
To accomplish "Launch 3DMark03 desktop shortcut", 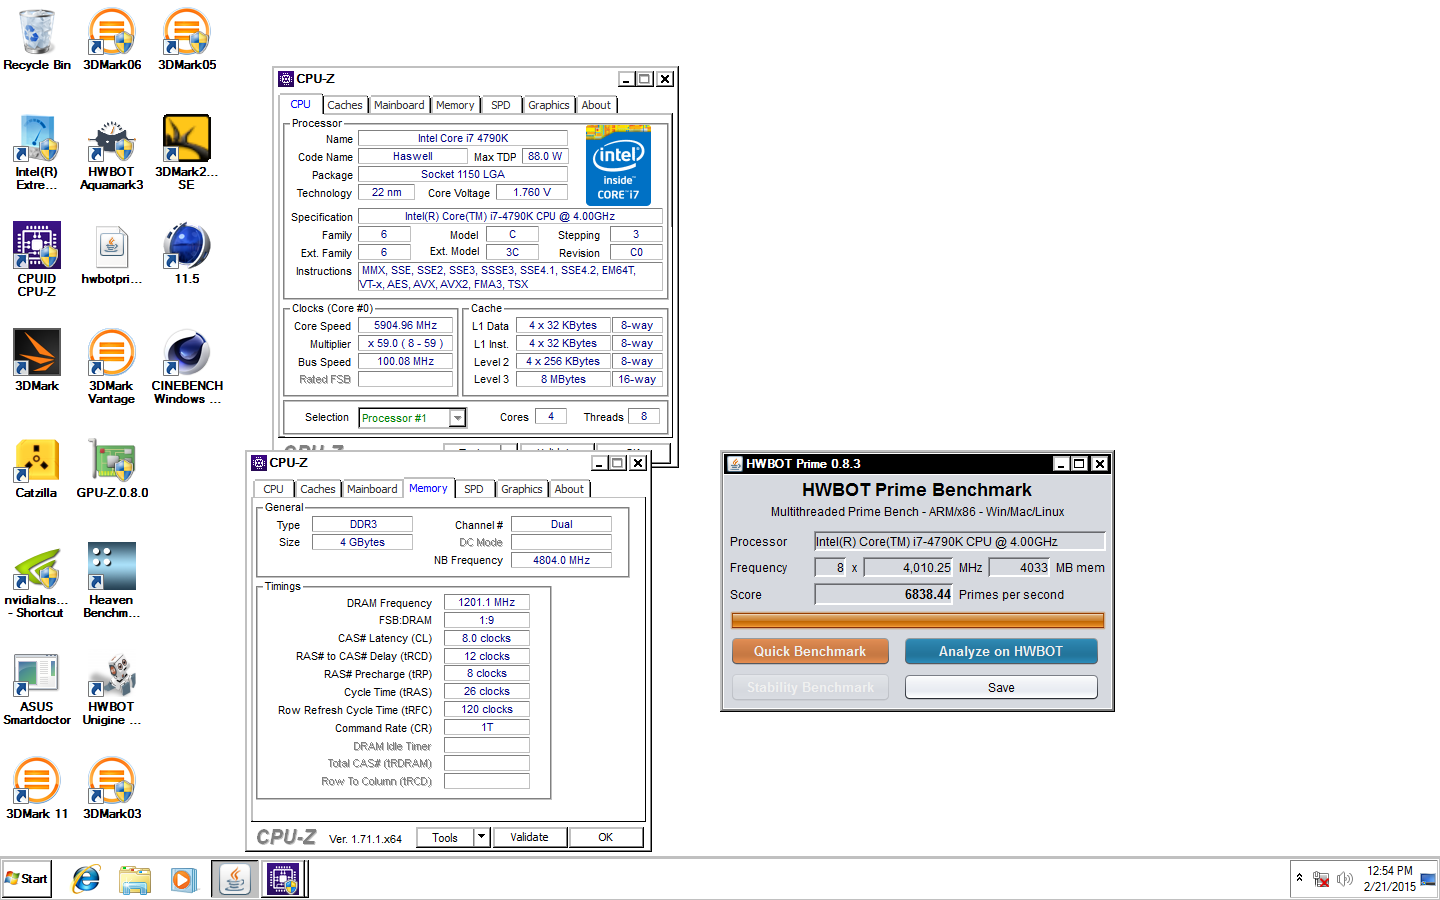I will point(112,789).
